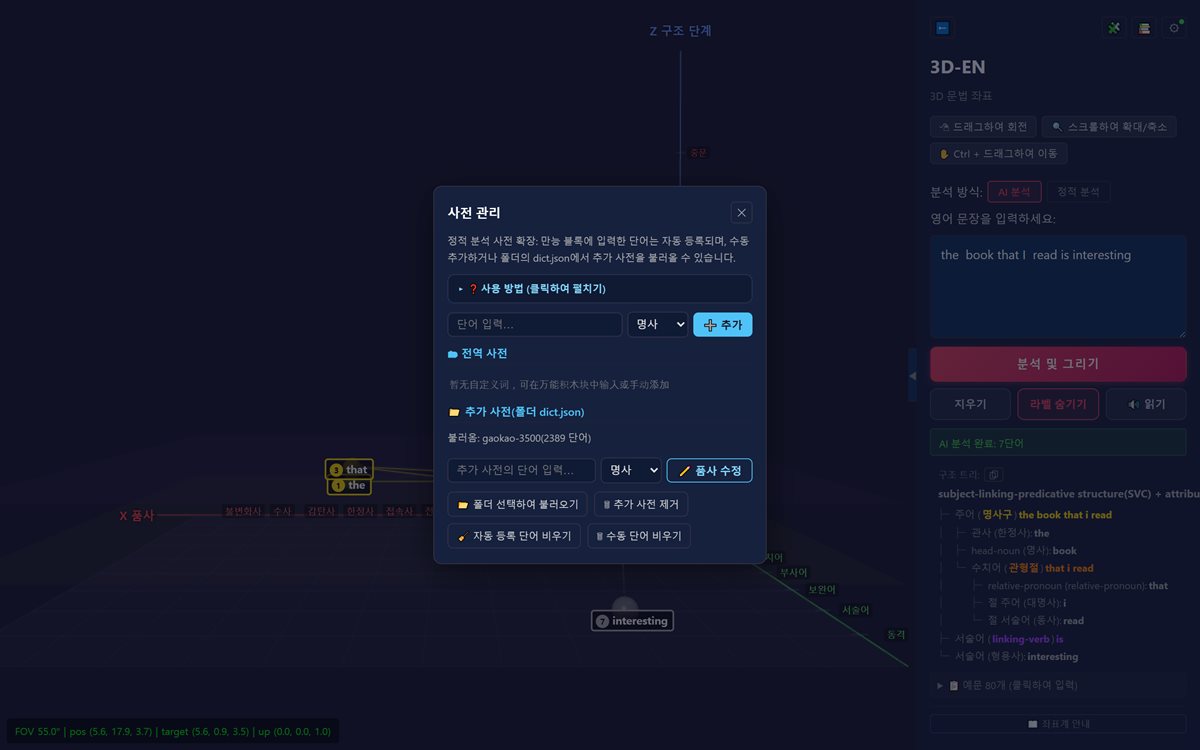
Task: Click the blue icon at the sidebar's top-left
Action: click(942, 28)
